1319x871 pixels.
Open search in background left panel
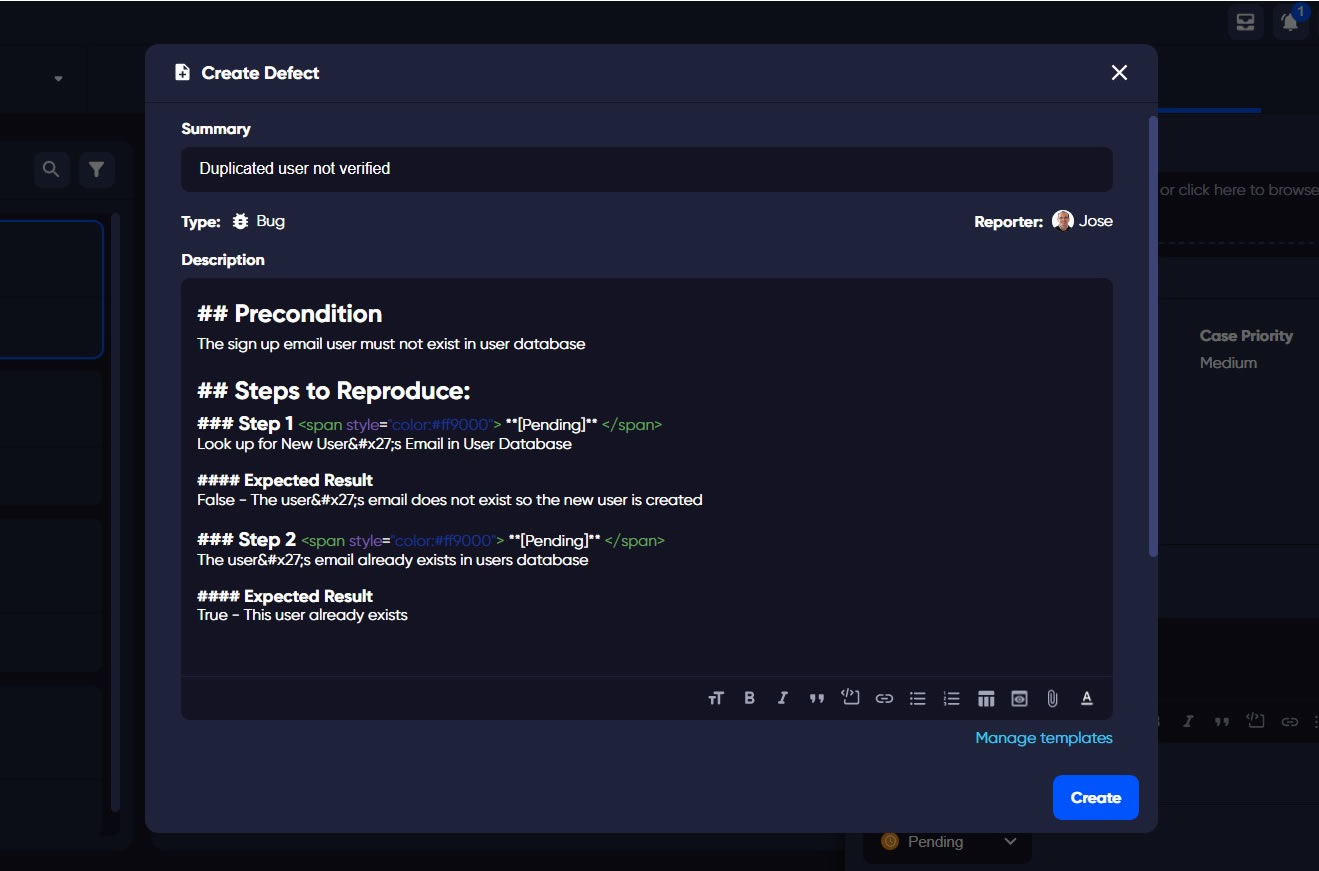pos(51,169)
